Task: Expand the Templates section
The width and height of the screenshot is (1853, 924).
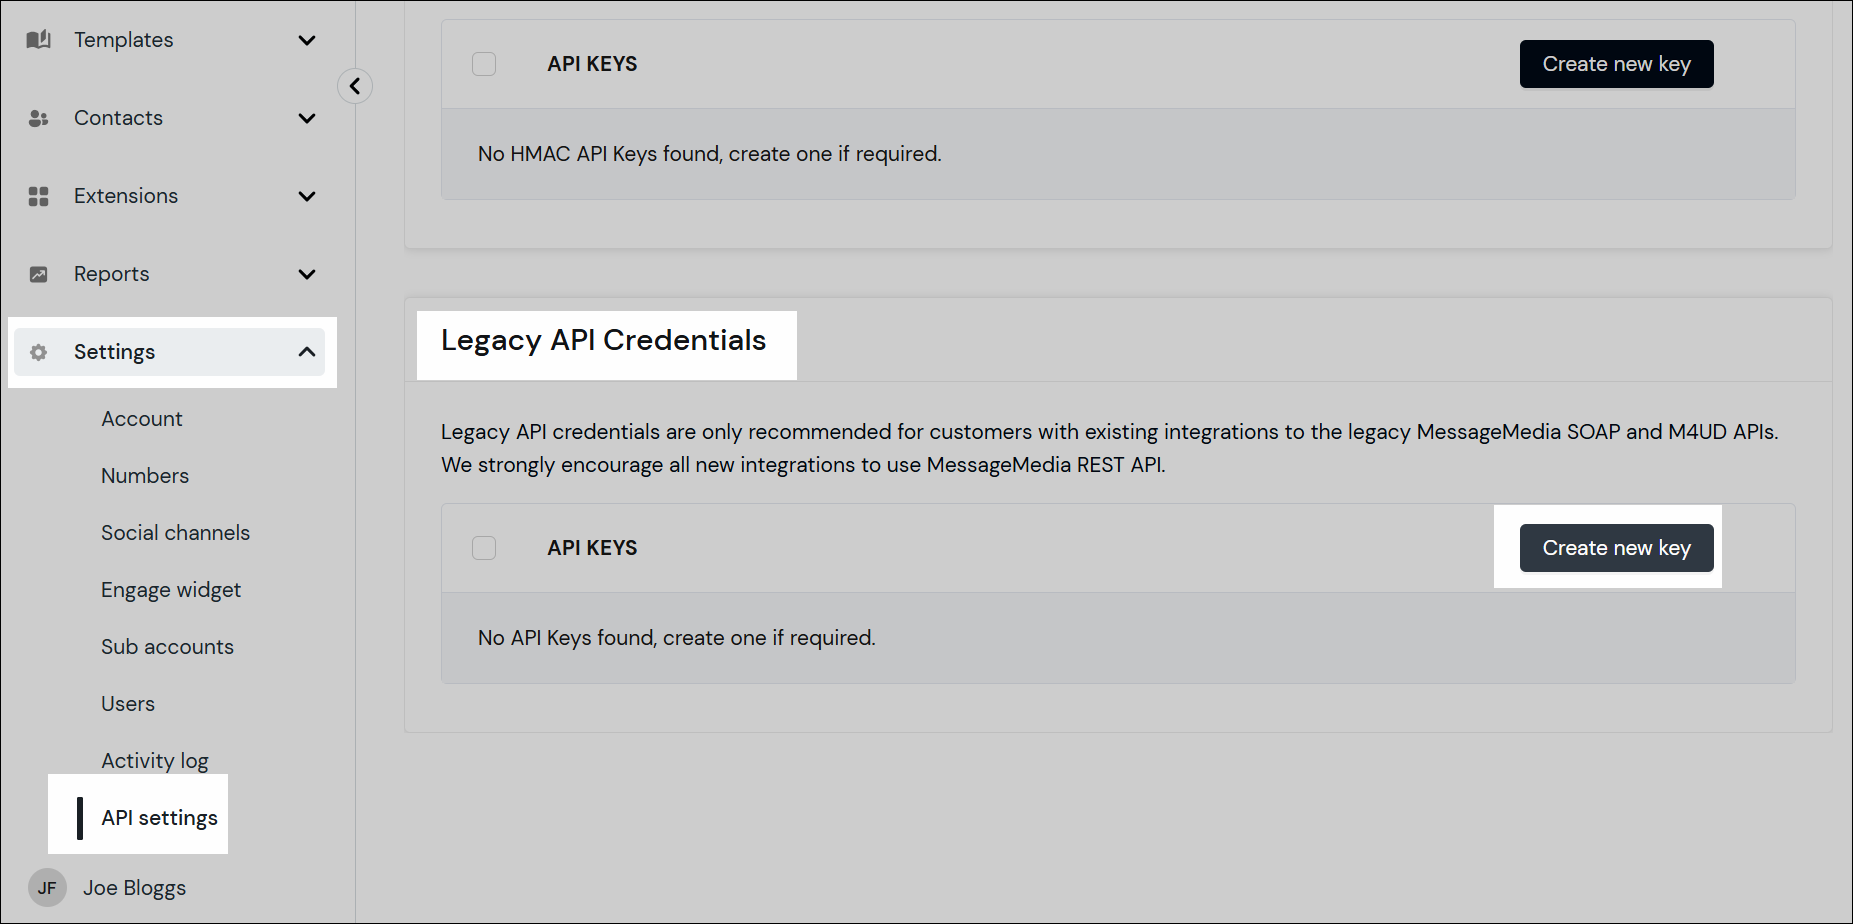Action: [x=307, y=40]
